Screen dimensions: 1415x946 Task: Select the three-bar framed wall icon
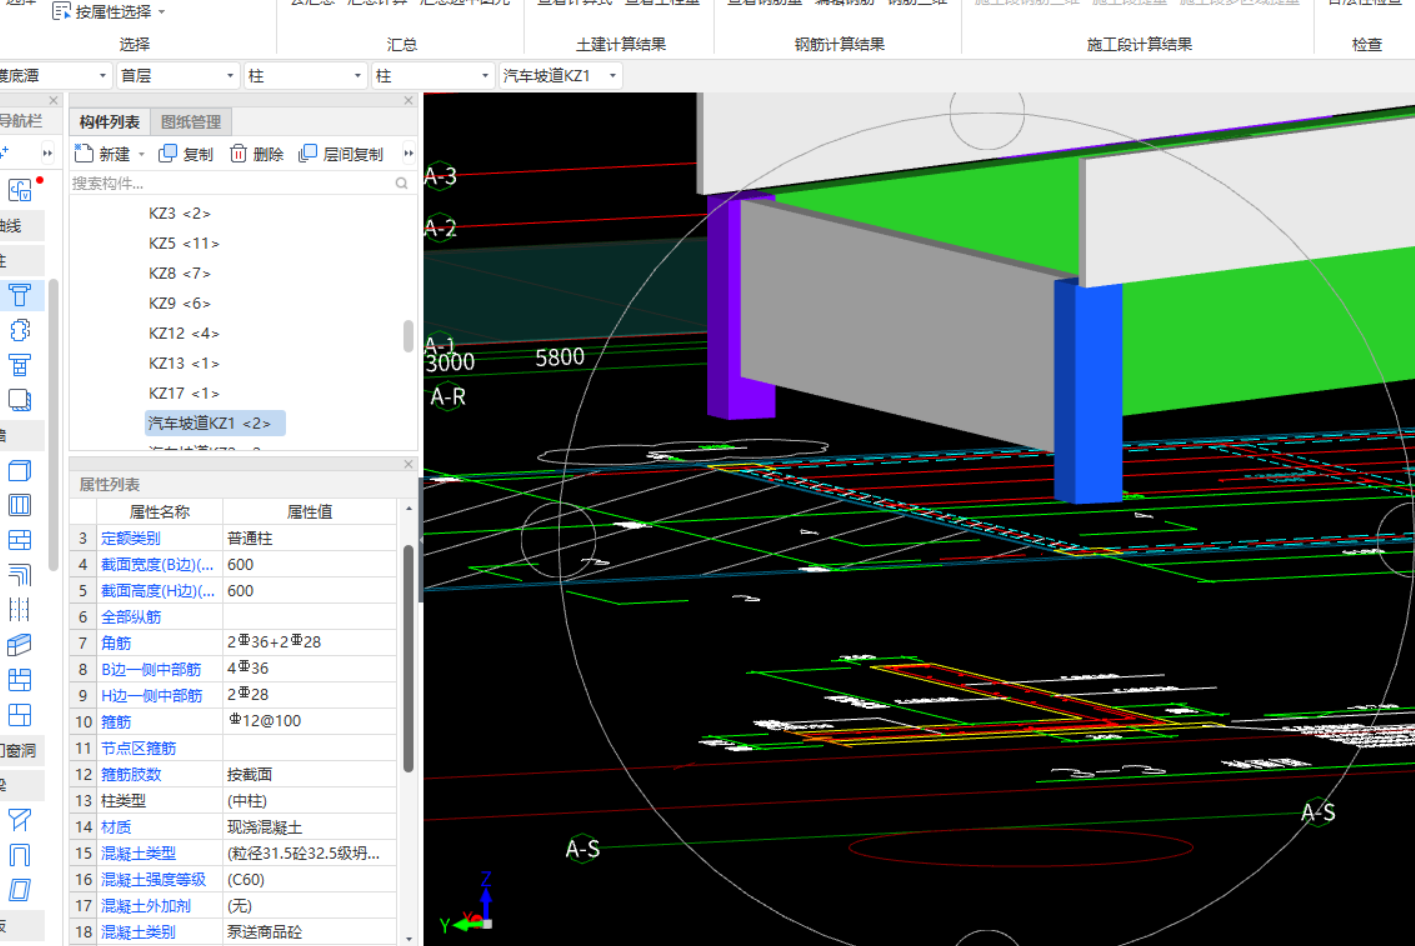19,505
